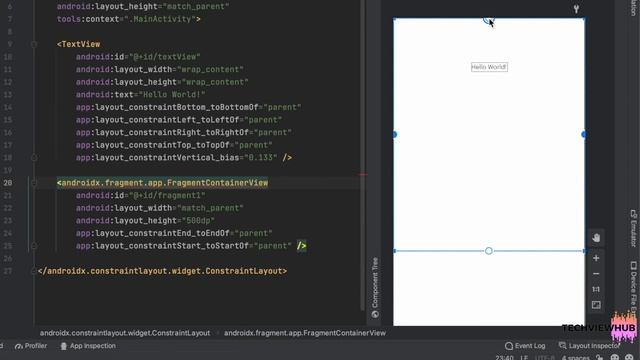Click the layout_width "match_parent" on line 22
Viewport: 640px width, 360px height.
pyautogui.click(x=160, y=208)
